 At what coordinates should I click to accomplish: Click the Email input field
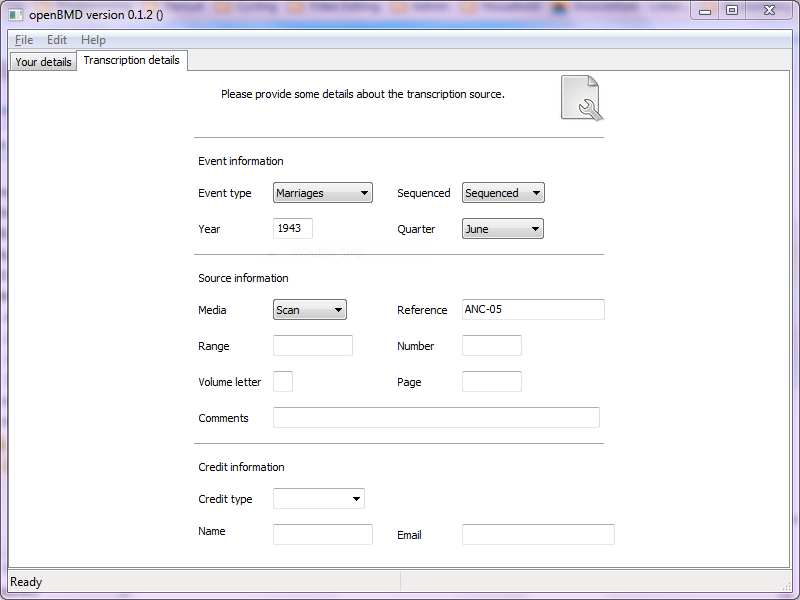(x=538, y=534)
